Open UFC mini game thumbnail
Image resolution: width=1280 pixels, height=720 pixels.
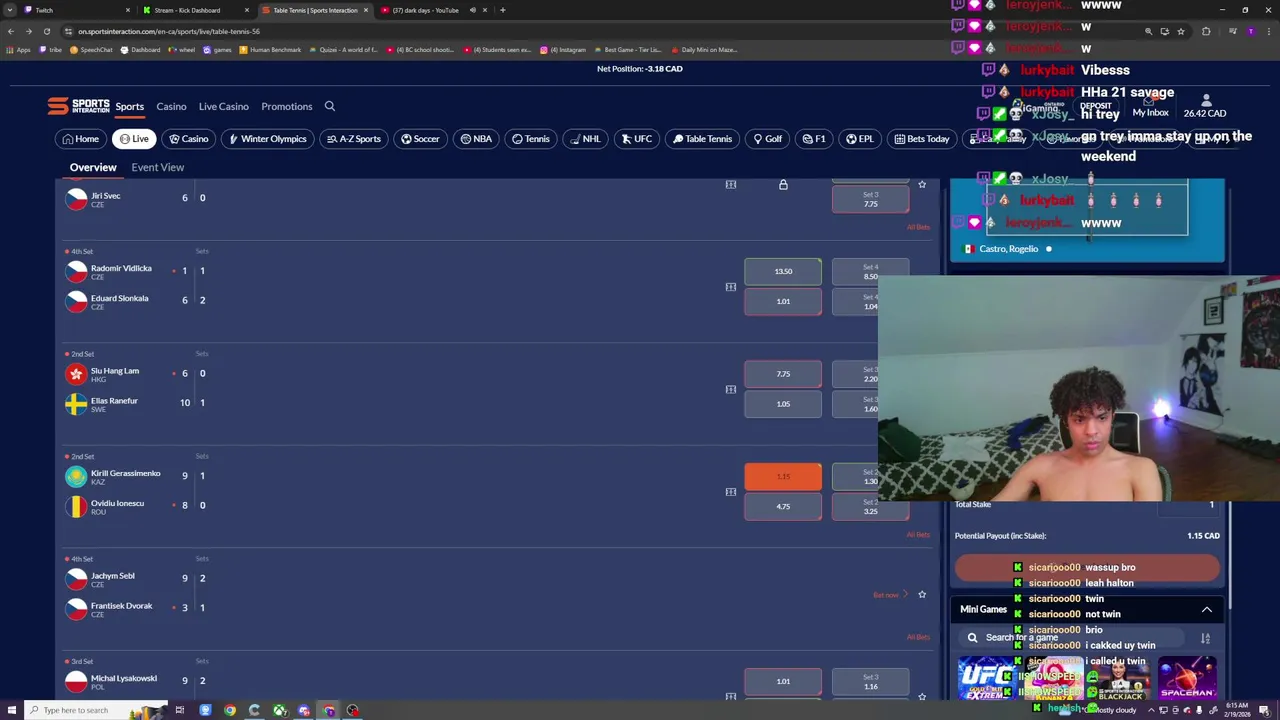(x=986, y=677)
